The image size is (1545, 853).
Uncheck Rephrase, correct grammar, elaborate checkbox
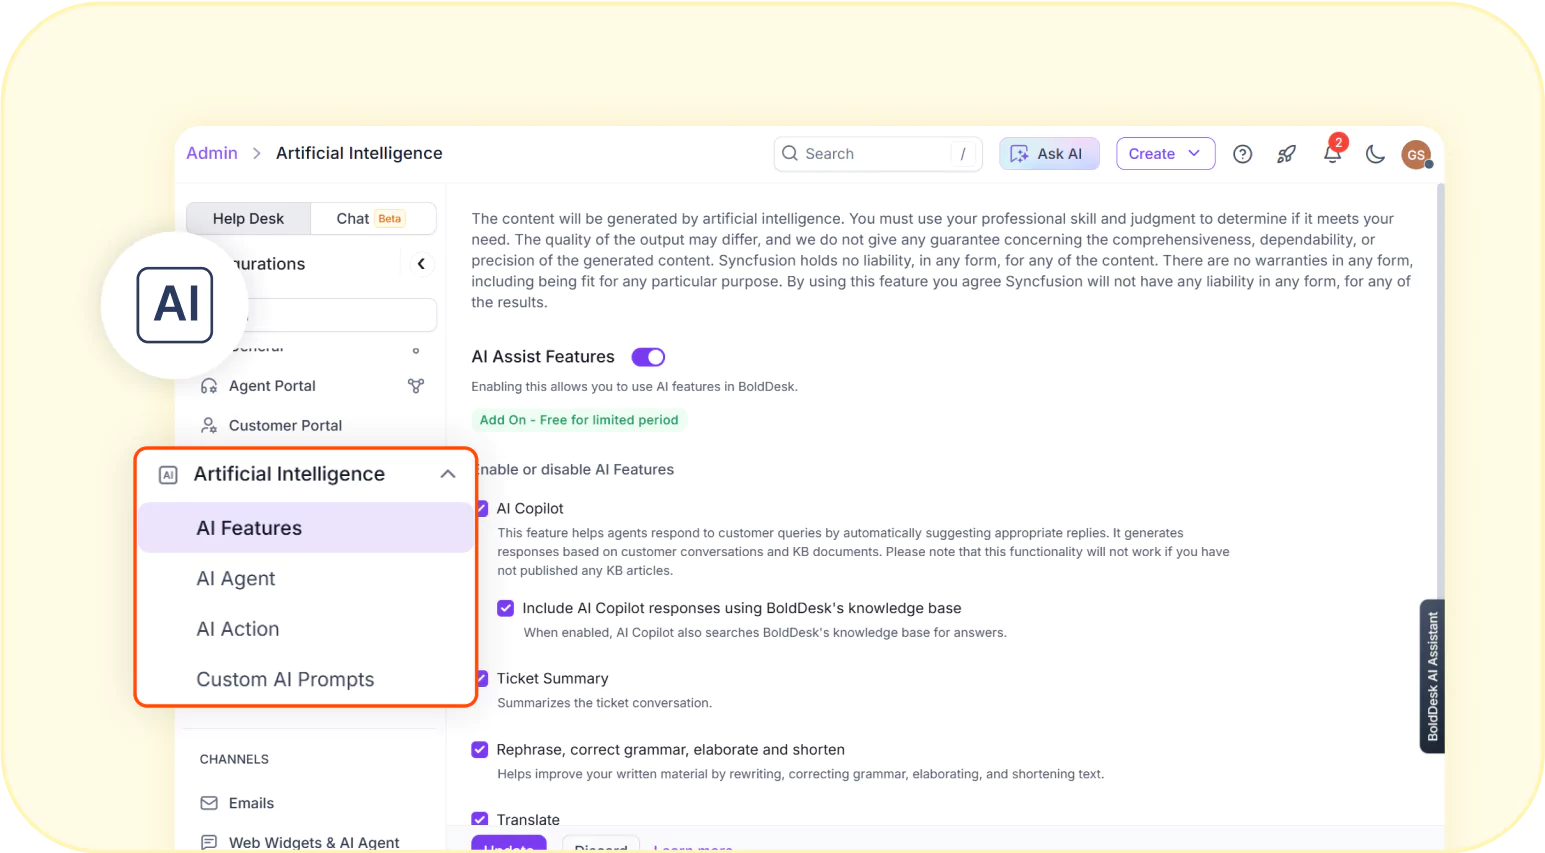click(x=480, y=749)
